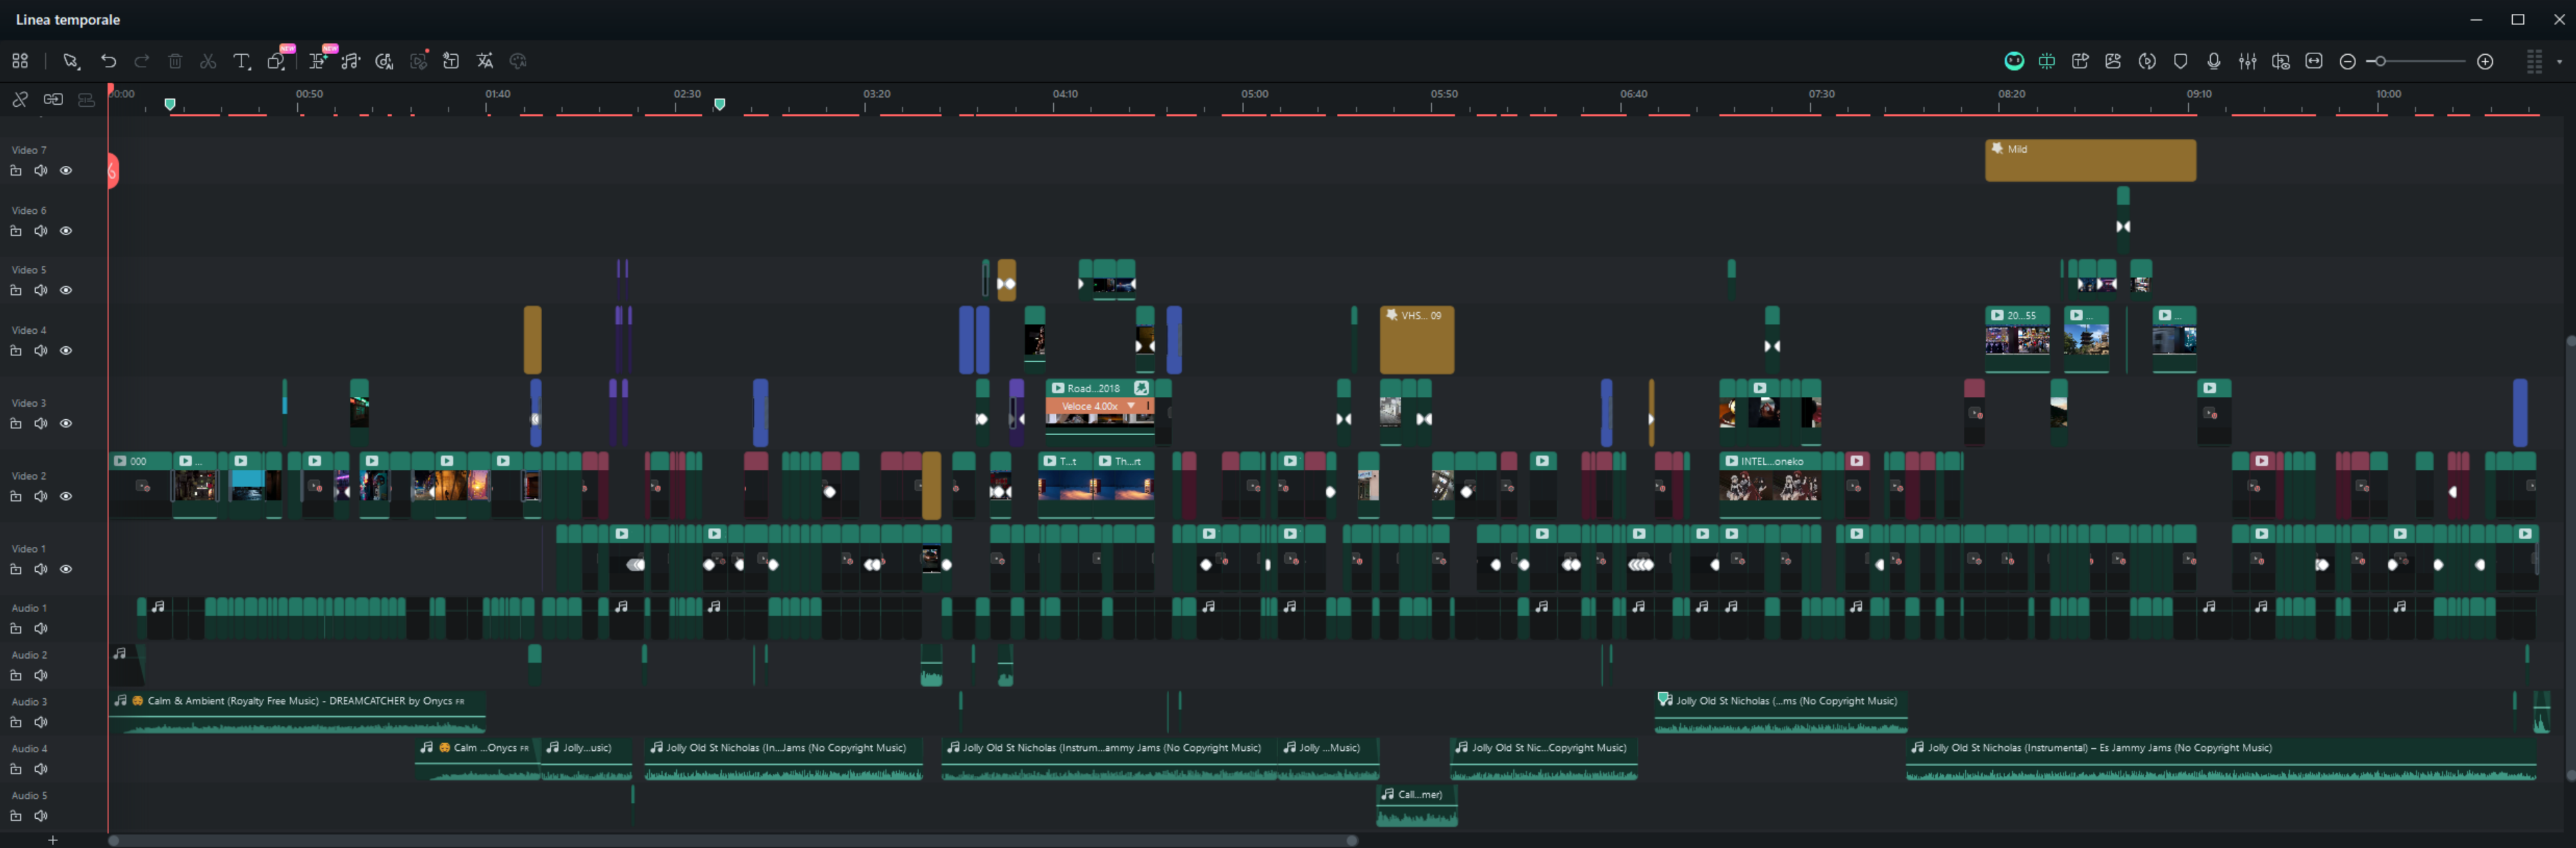Toggle auto ripple link icon above tracks
Image resolution: width=2576 pixels, height=848 pixels.
click(53, 99)
